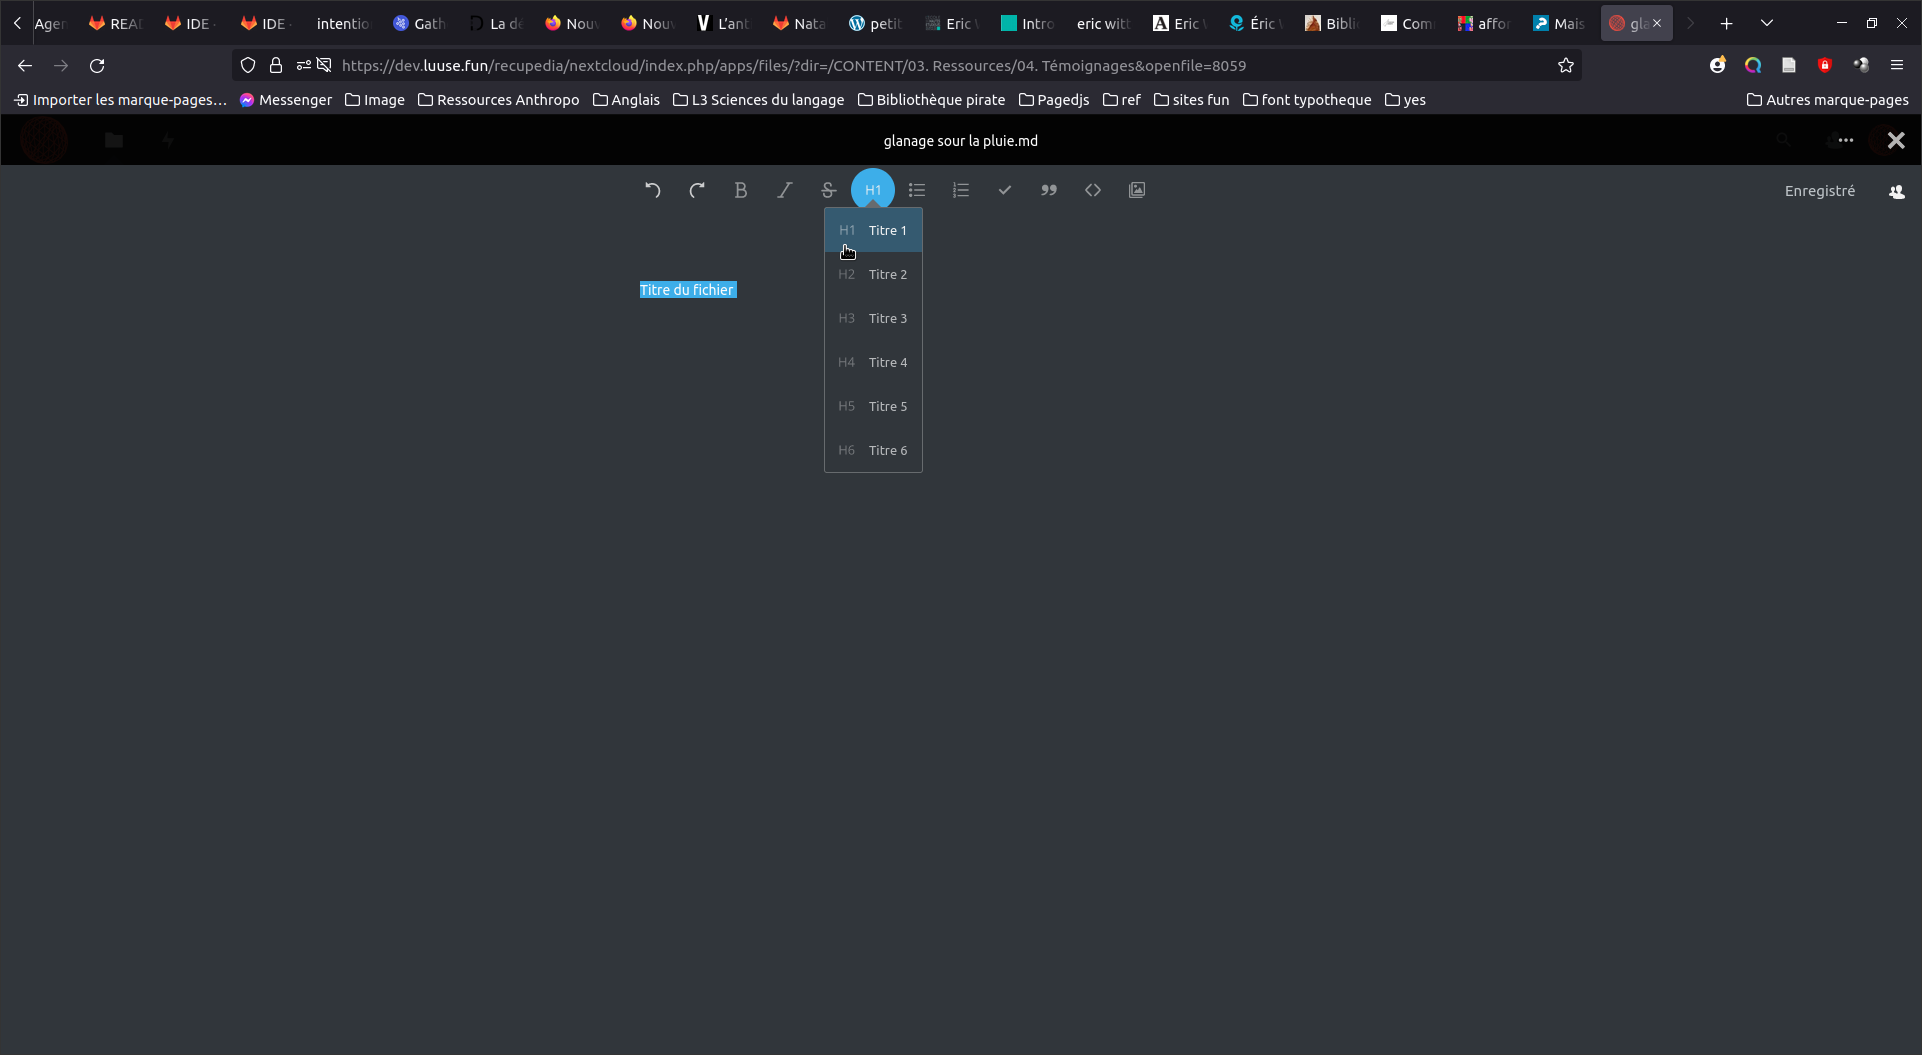Close the glanage sour la pluie.md editor
This screenshot has width=1922, height=1055.
pos(1896,141)
